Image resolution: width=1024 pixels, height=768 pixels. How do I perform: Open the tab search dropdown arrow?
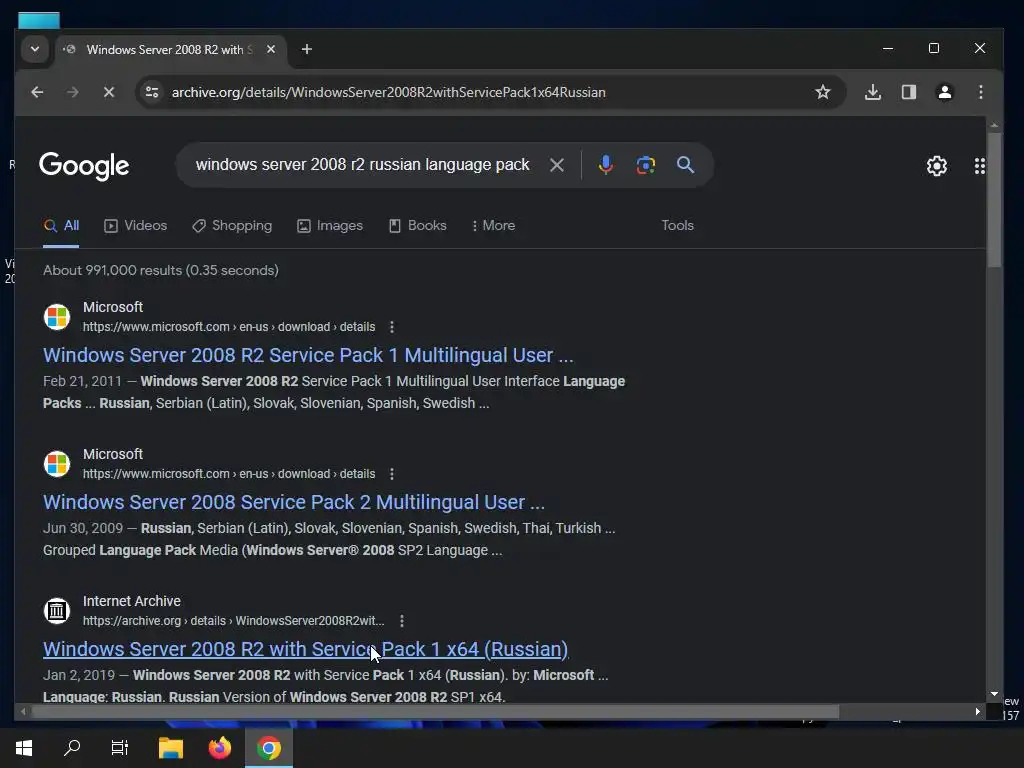click(x=35, y=50)
